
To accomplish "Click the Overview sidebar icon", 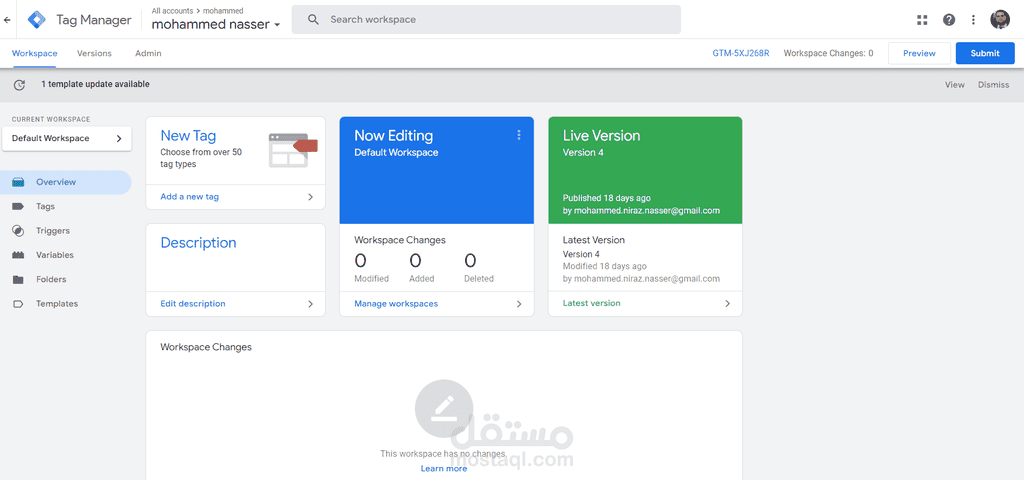I will [18, 182].
